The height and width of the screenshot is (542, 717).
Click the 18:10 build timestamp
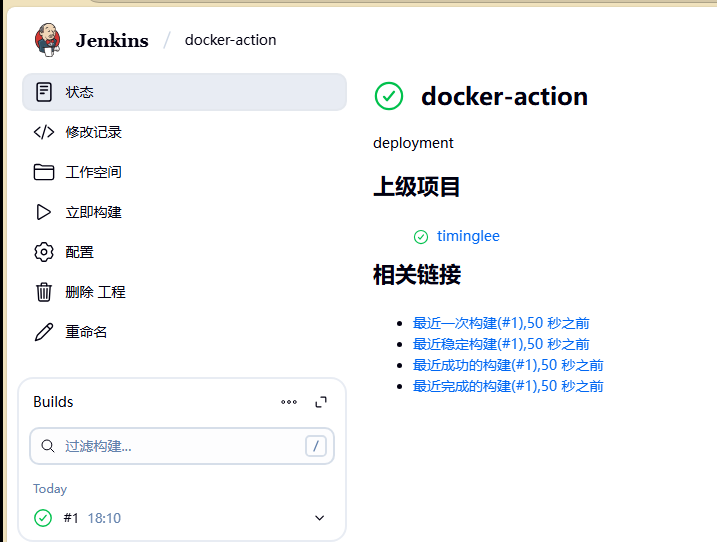pos(104,518)
